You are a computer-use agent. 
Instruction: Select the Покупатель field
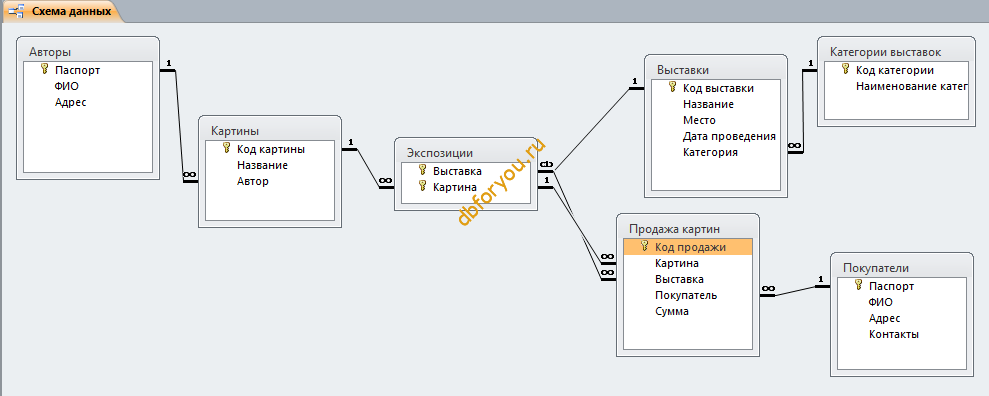(x=688, y=294)
